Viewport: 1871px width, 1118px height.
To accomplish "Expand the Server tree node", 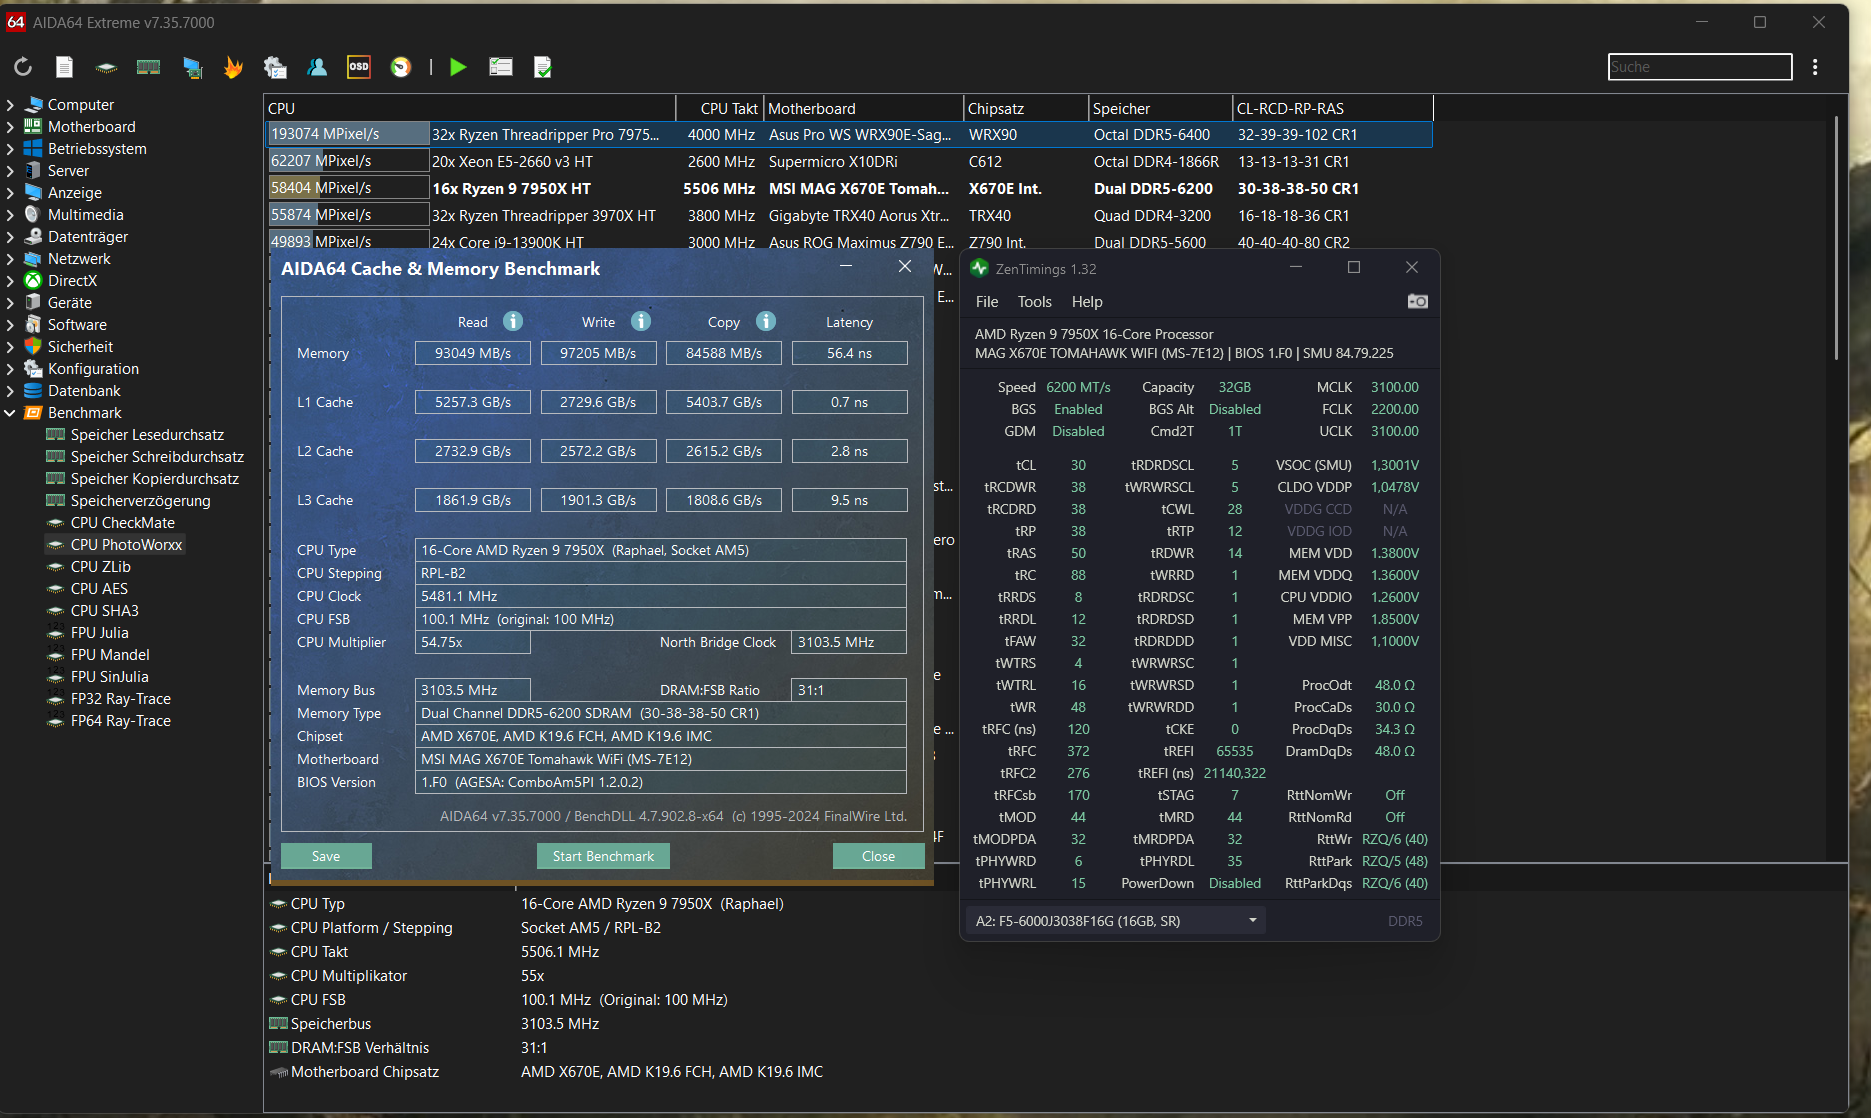I will tap(10, 171).
